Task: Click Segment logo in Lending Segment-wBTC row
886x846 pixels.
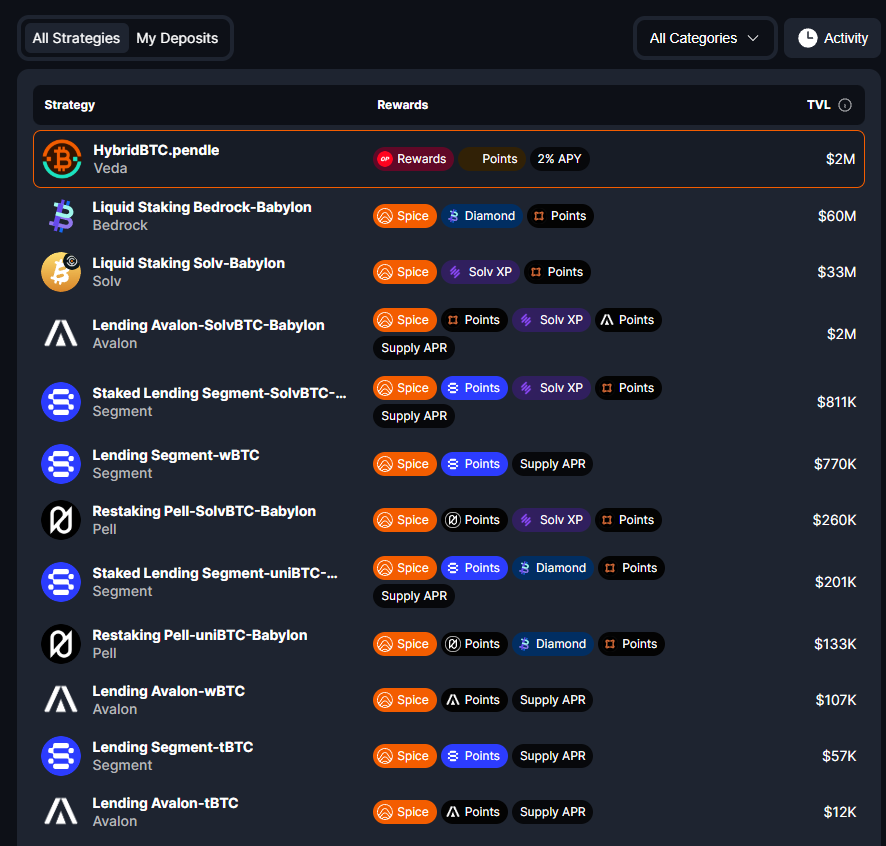Action: coord(61,464)
